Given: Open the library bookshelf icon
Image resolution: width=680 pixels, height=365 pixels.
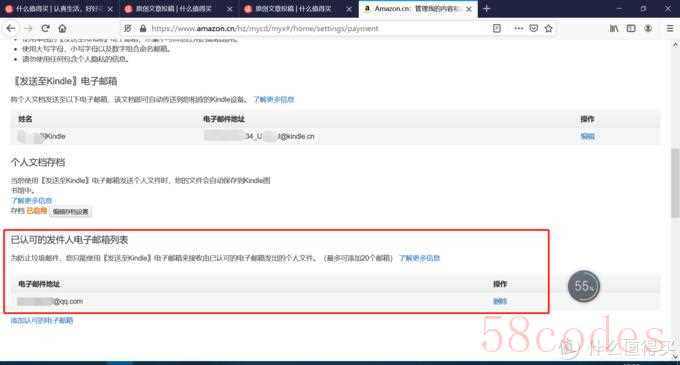Looking at the screenshot, I should pyautogui.click(x=614, y=28).
